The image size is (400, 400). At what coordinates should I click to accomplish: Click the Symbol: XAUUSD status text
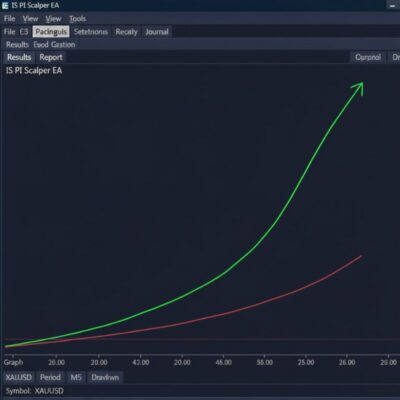[x=34, y=391]
